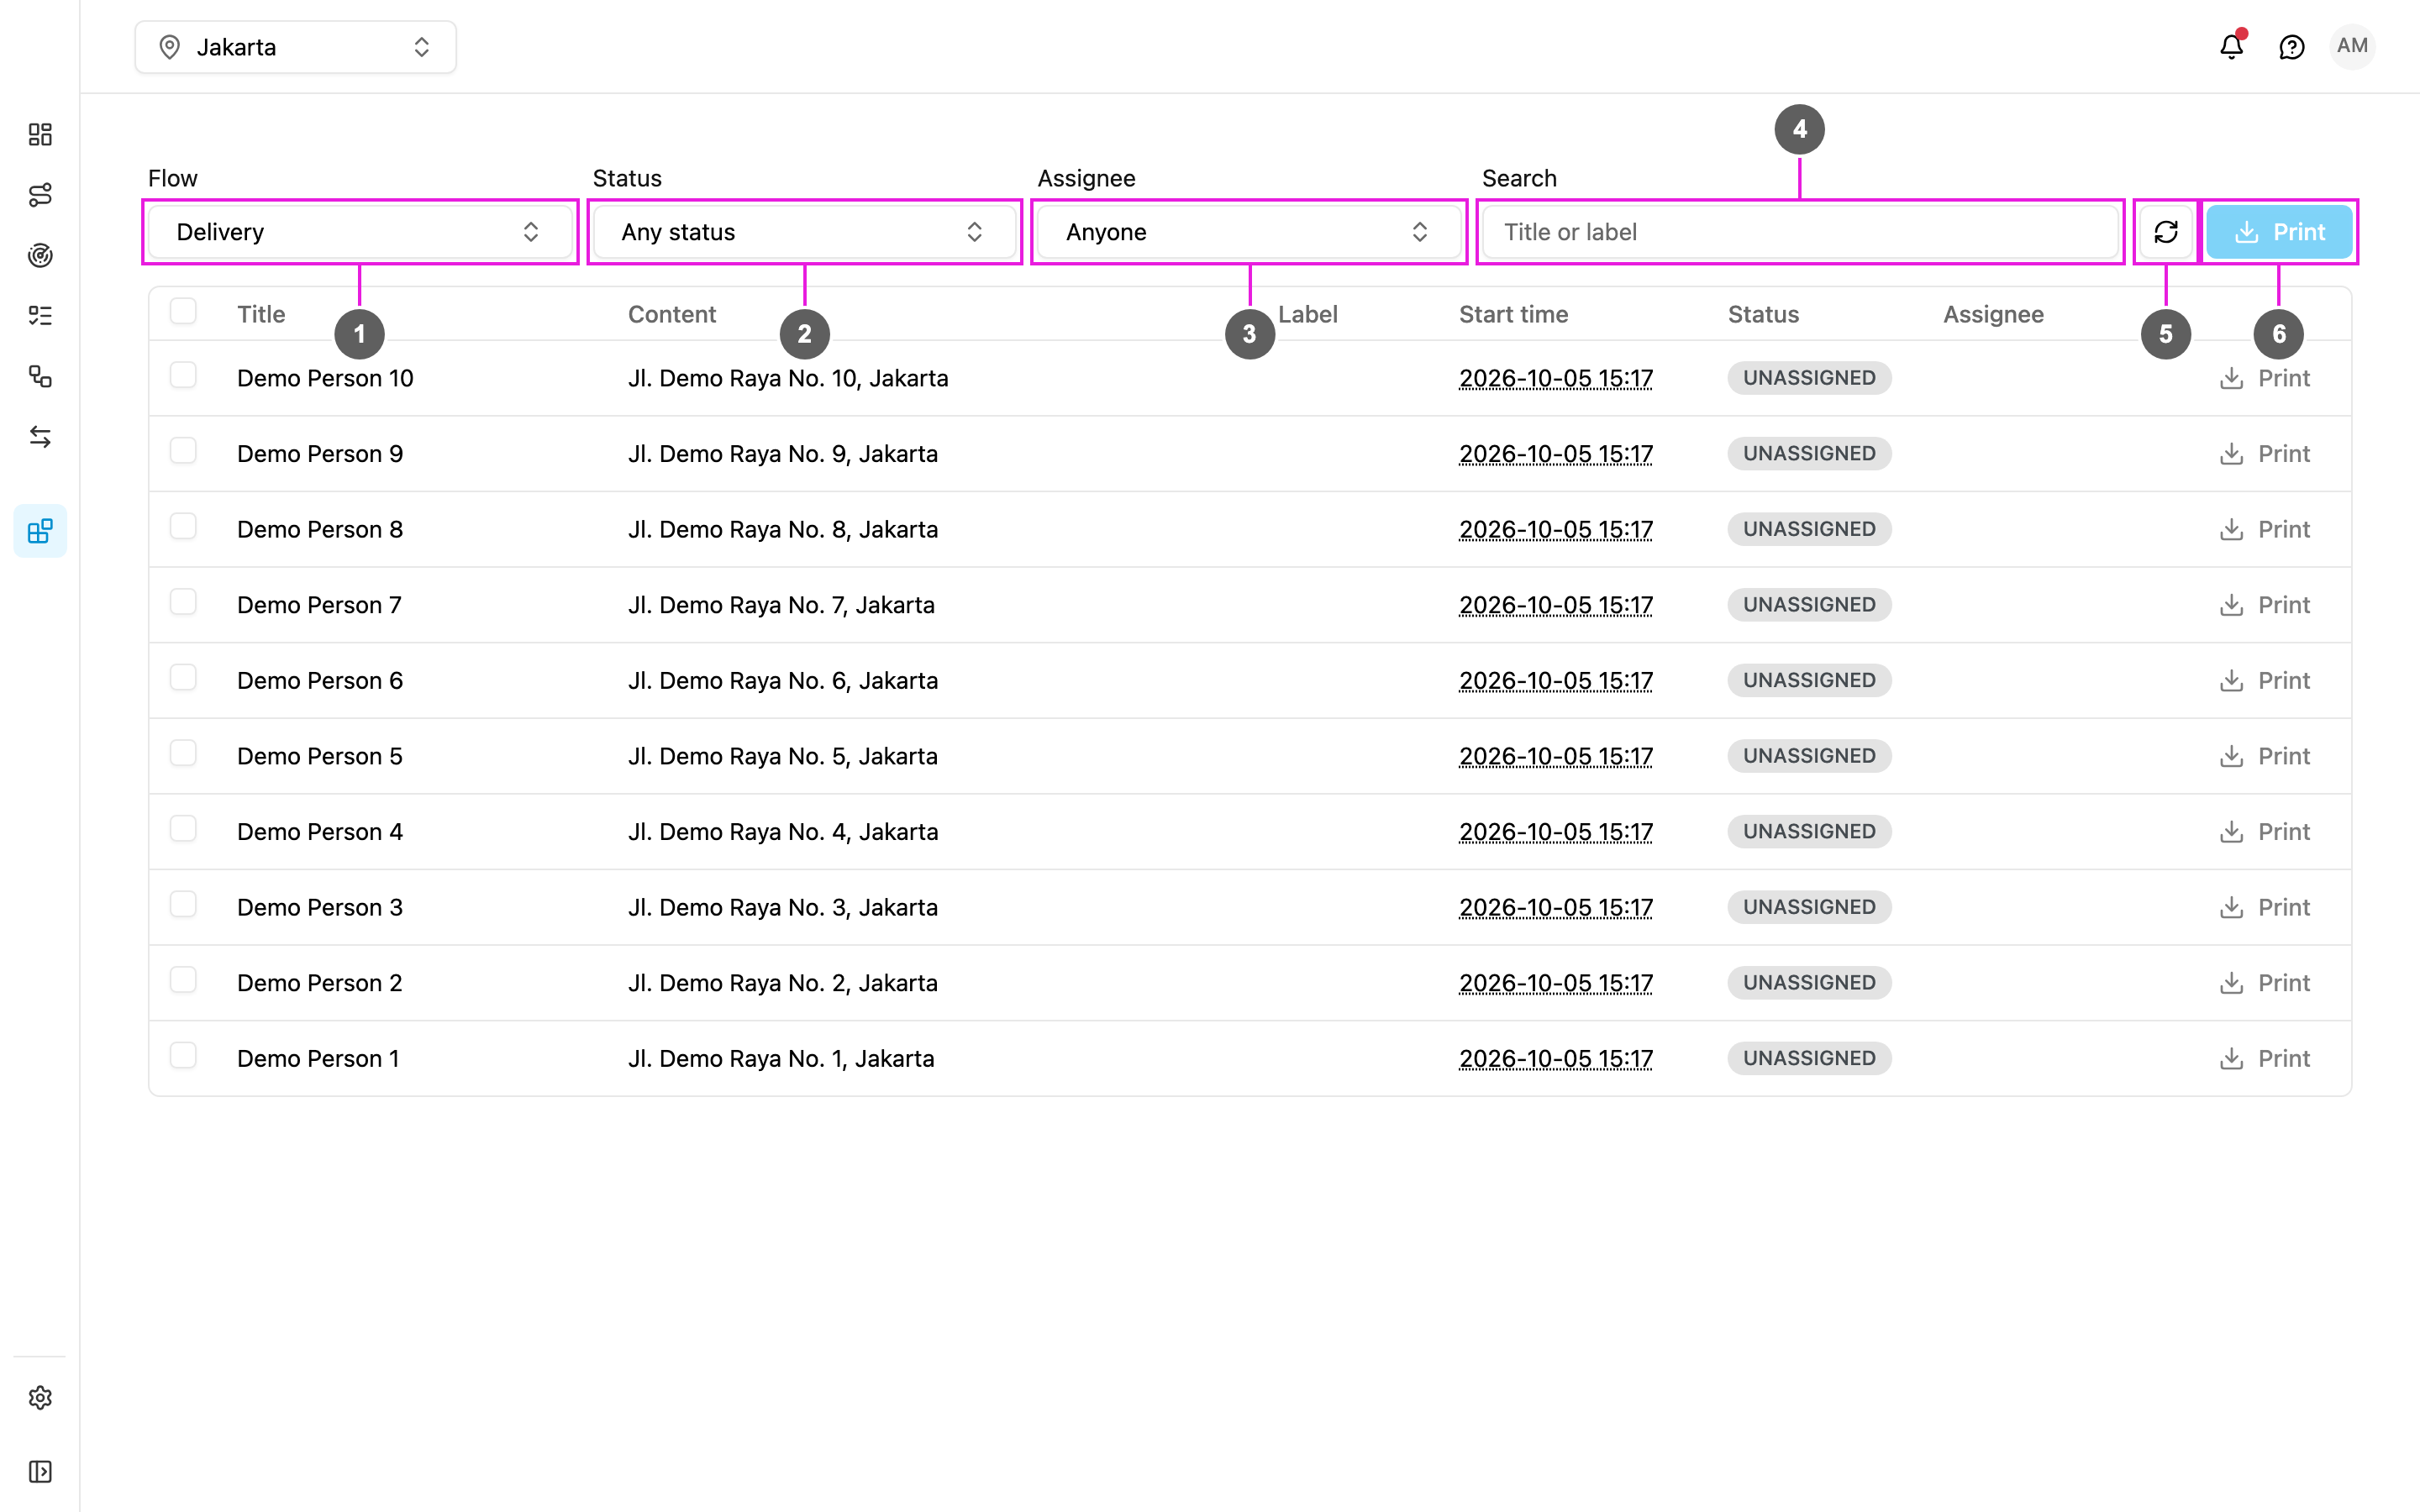
Task: Check the box for Demo Person 4
Action: coord(183,829)
